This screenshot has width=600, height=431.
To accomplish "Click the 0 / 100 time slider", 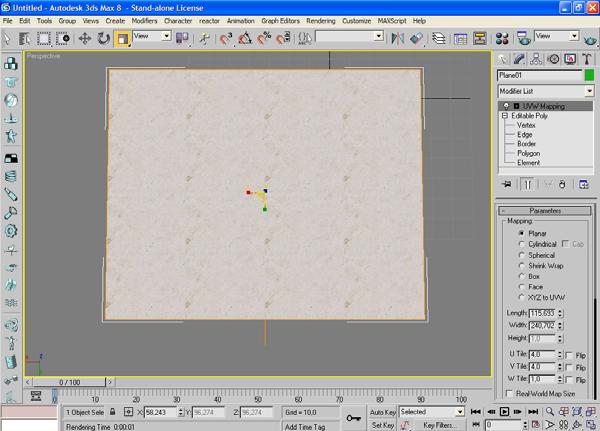I will [69, 382].
